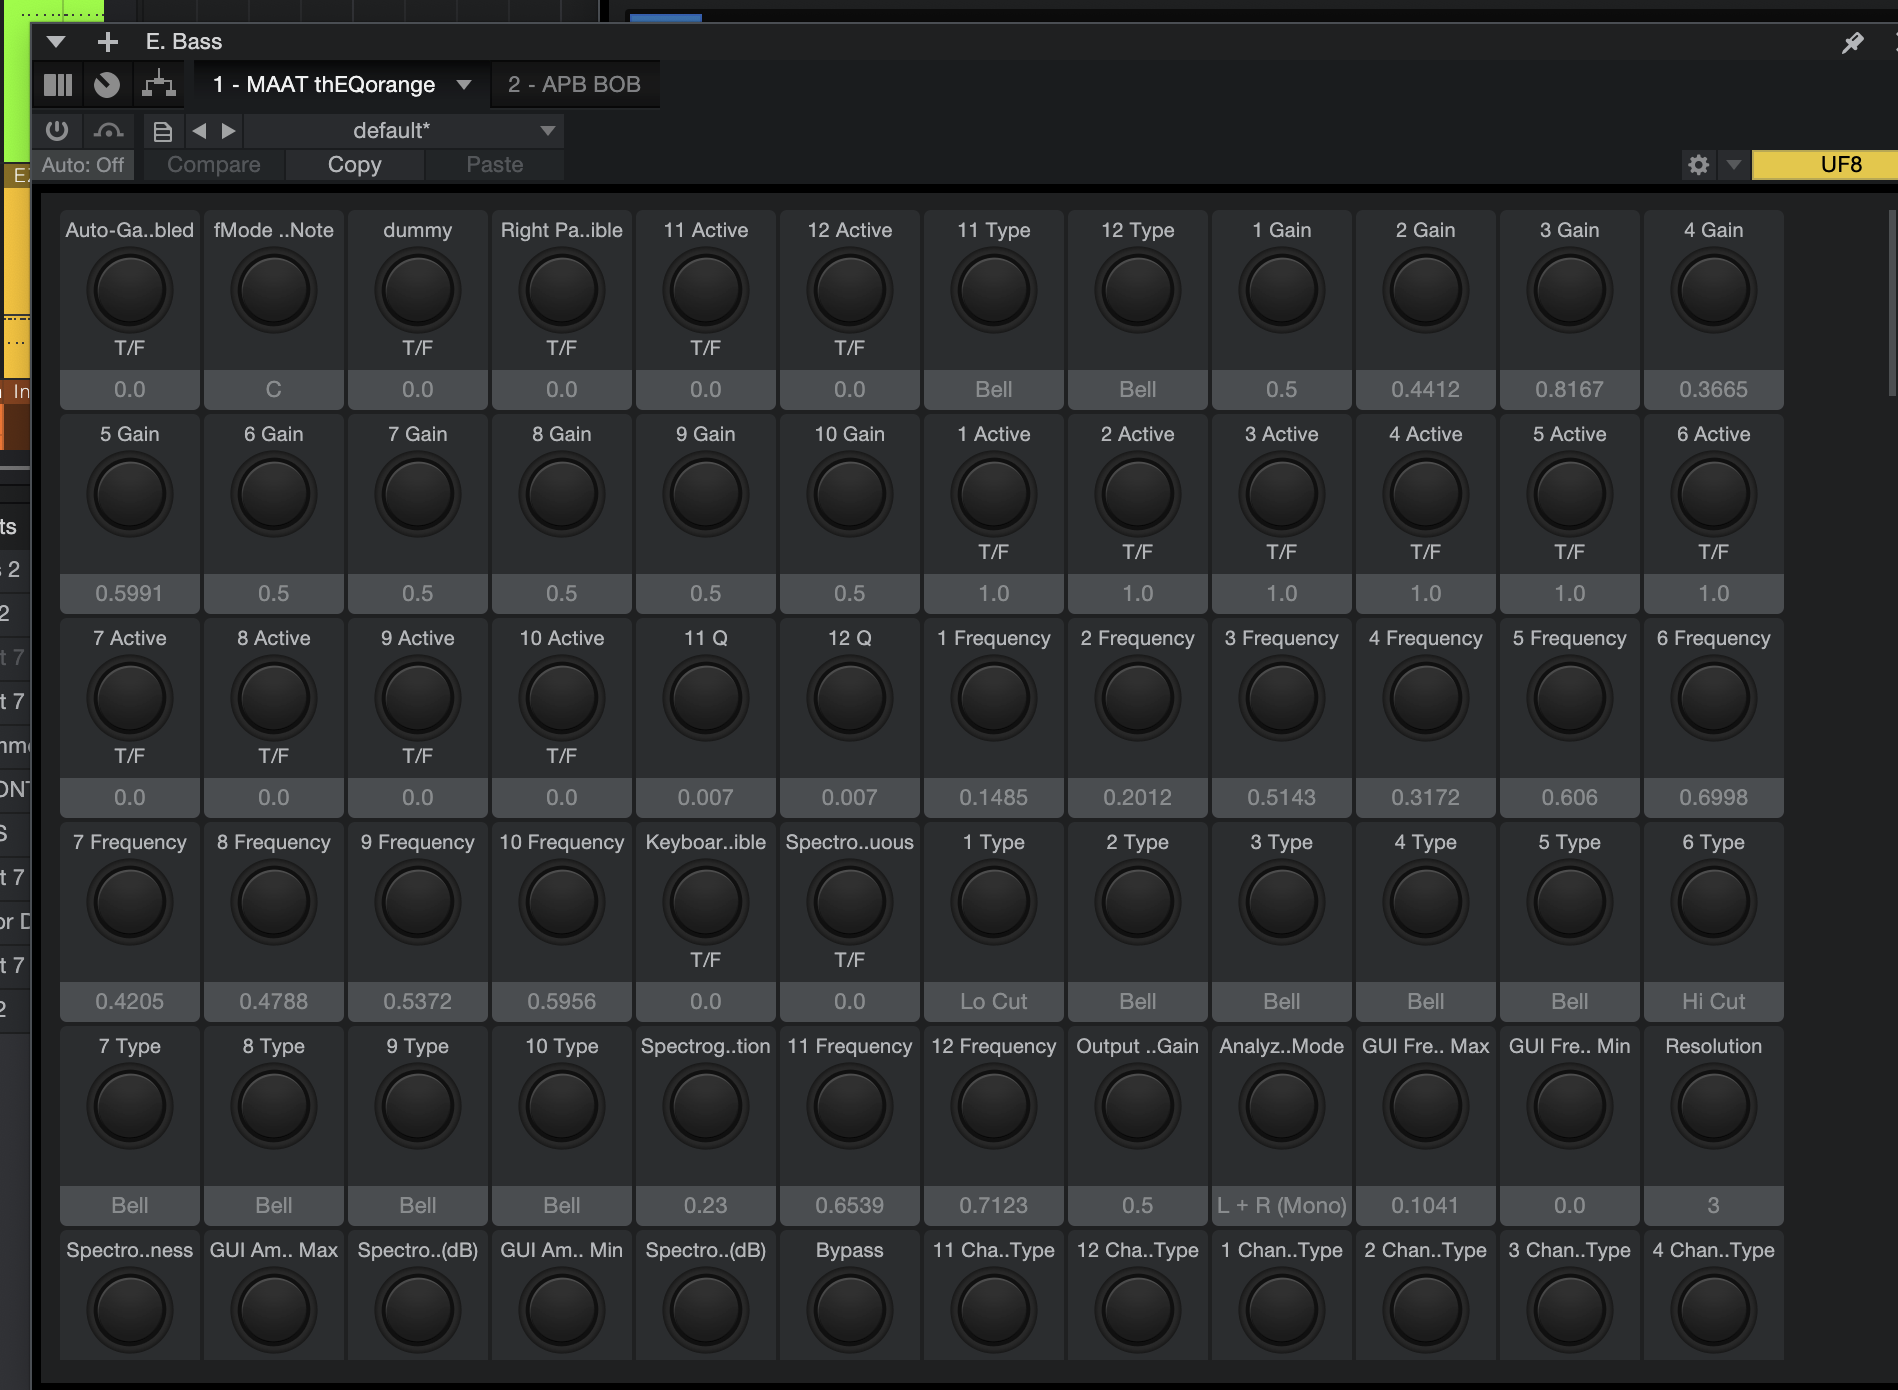Switch to the 1 - MAAT thEQorange tab
1898x1390 pixels.
coord(324,85)
